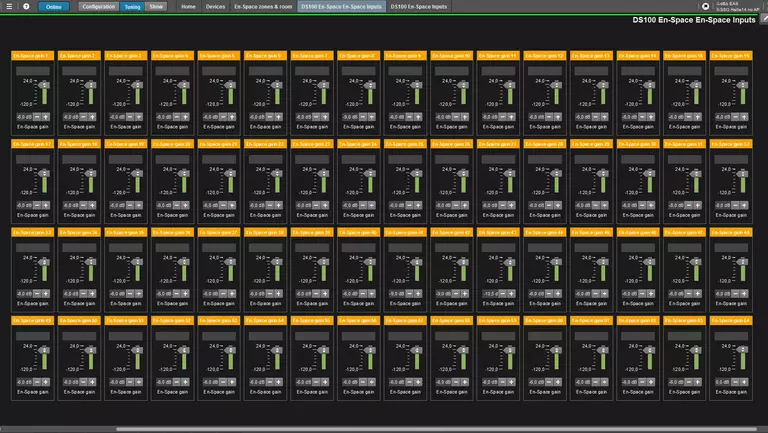Decrease En-Space gain 48 with minus button

(x=736, y=293)
